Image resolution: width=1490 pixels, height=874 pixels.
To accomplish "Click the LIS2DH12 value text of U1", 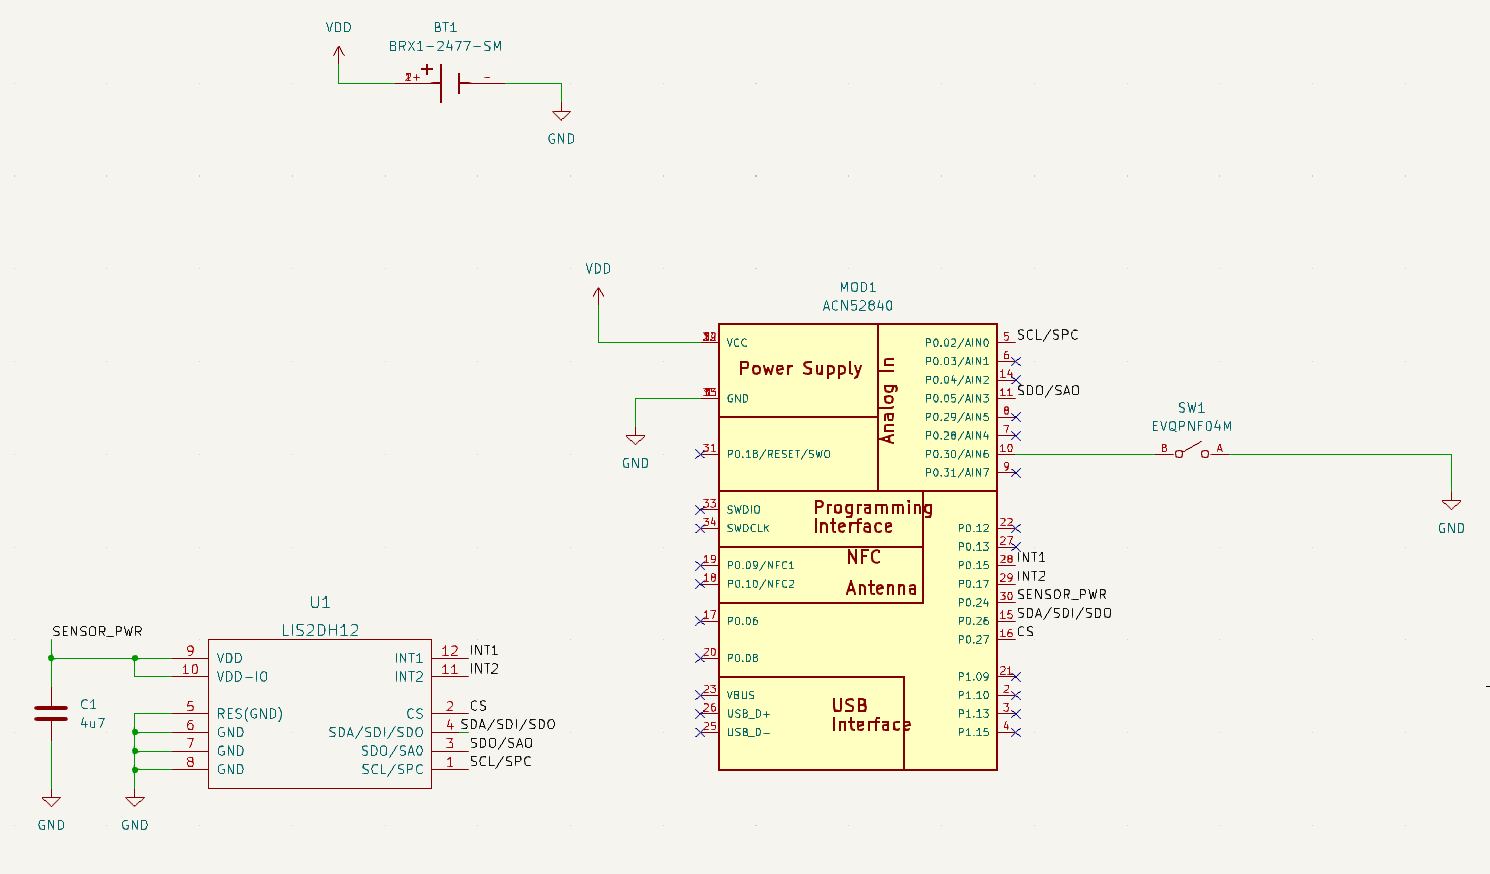I will (x=320, y=630).
